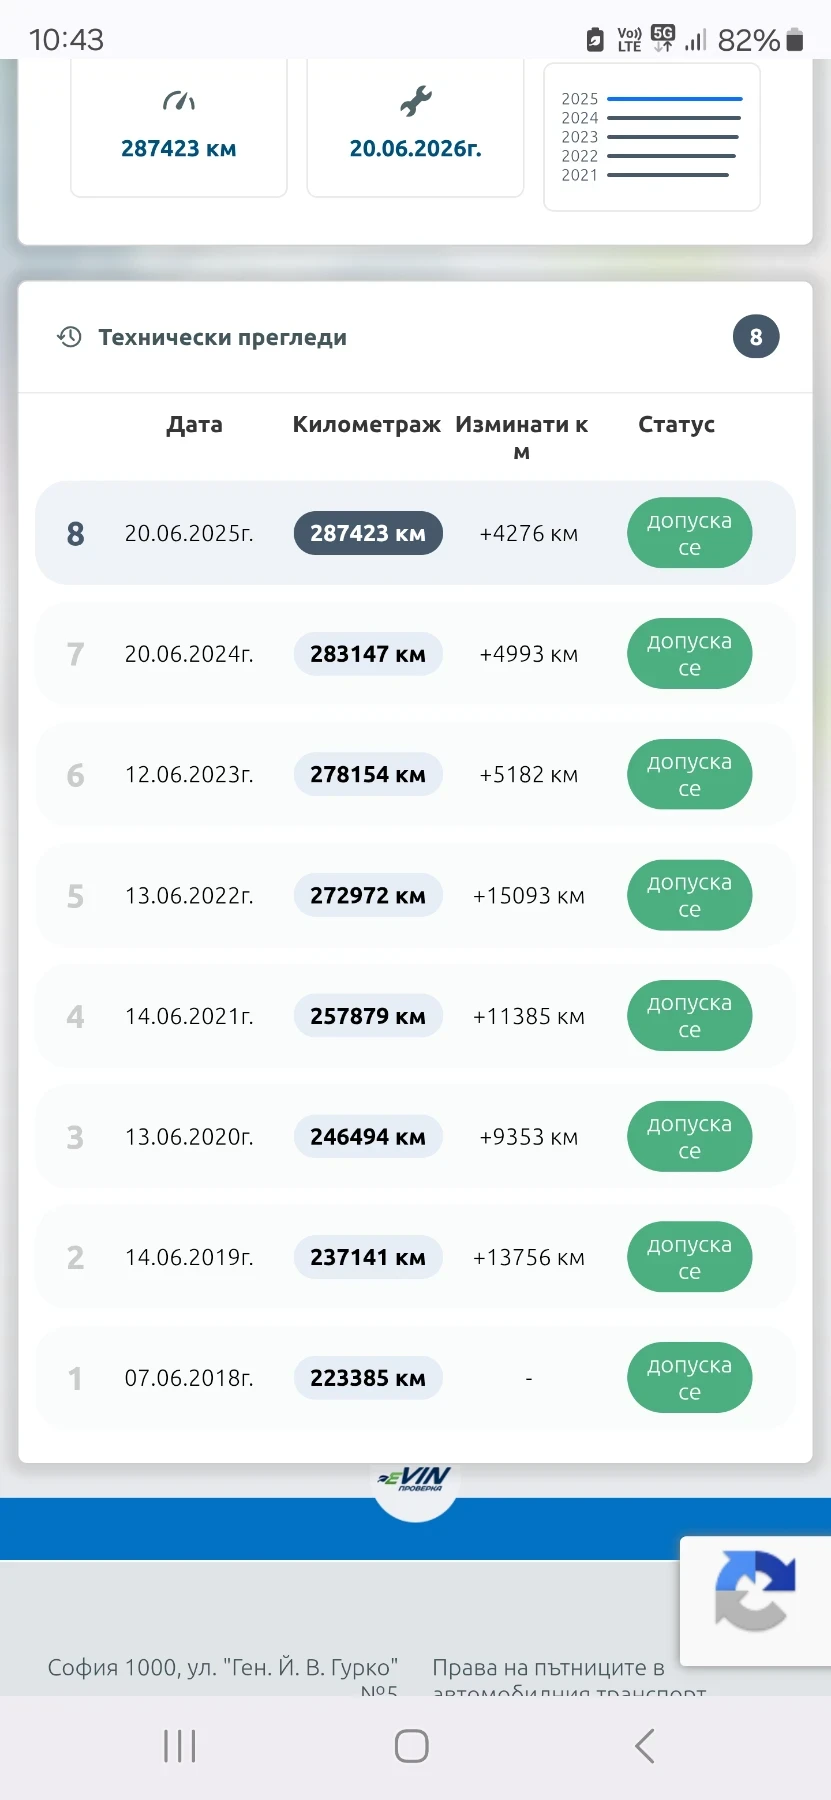Tap the inspections count badge 8
831x1800 pixels.
coord(755,337)
